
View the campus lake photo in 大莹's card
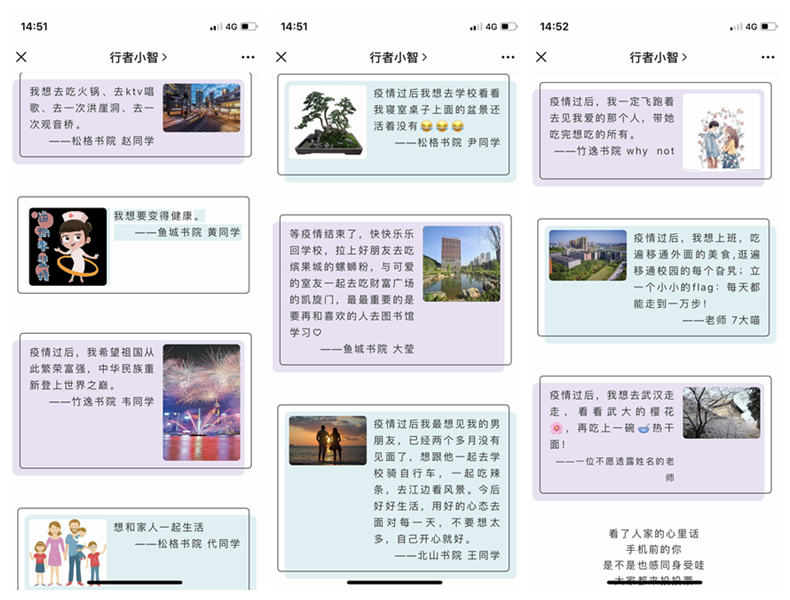[461, 263]
